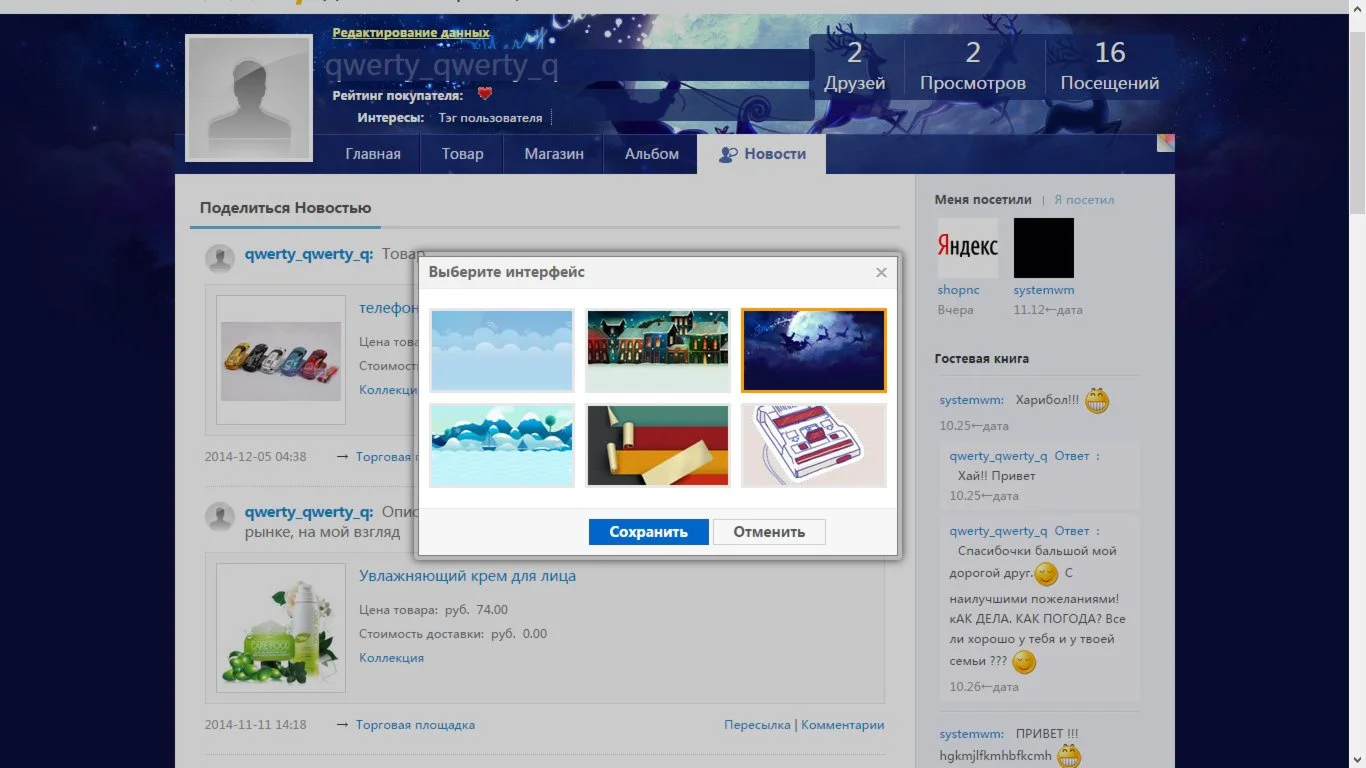
Task: Open the face cream product thumbnail
Action: pos(281,628)
